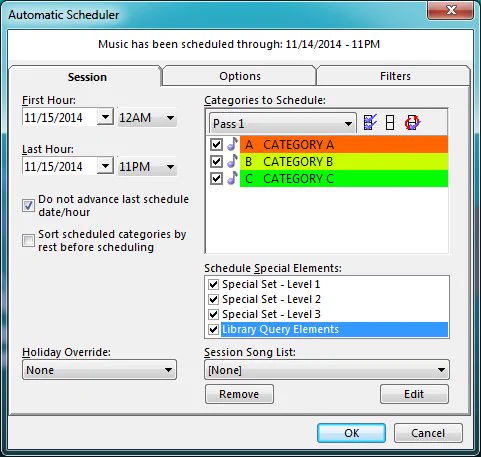Uncheck Special Set - Level 1
Screen dimensions: 481x457
pyautogui.click(x=213, y=284)
